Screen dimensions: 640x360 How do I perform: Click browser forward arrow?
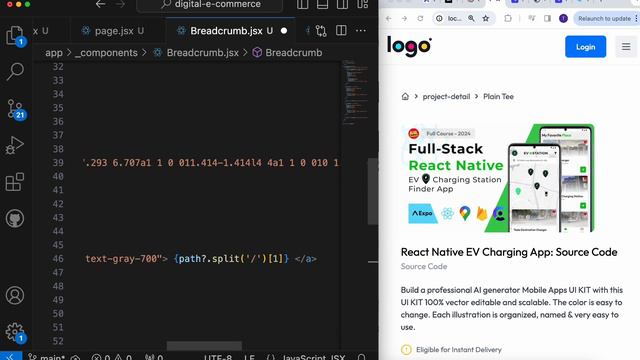pos(404,18)
